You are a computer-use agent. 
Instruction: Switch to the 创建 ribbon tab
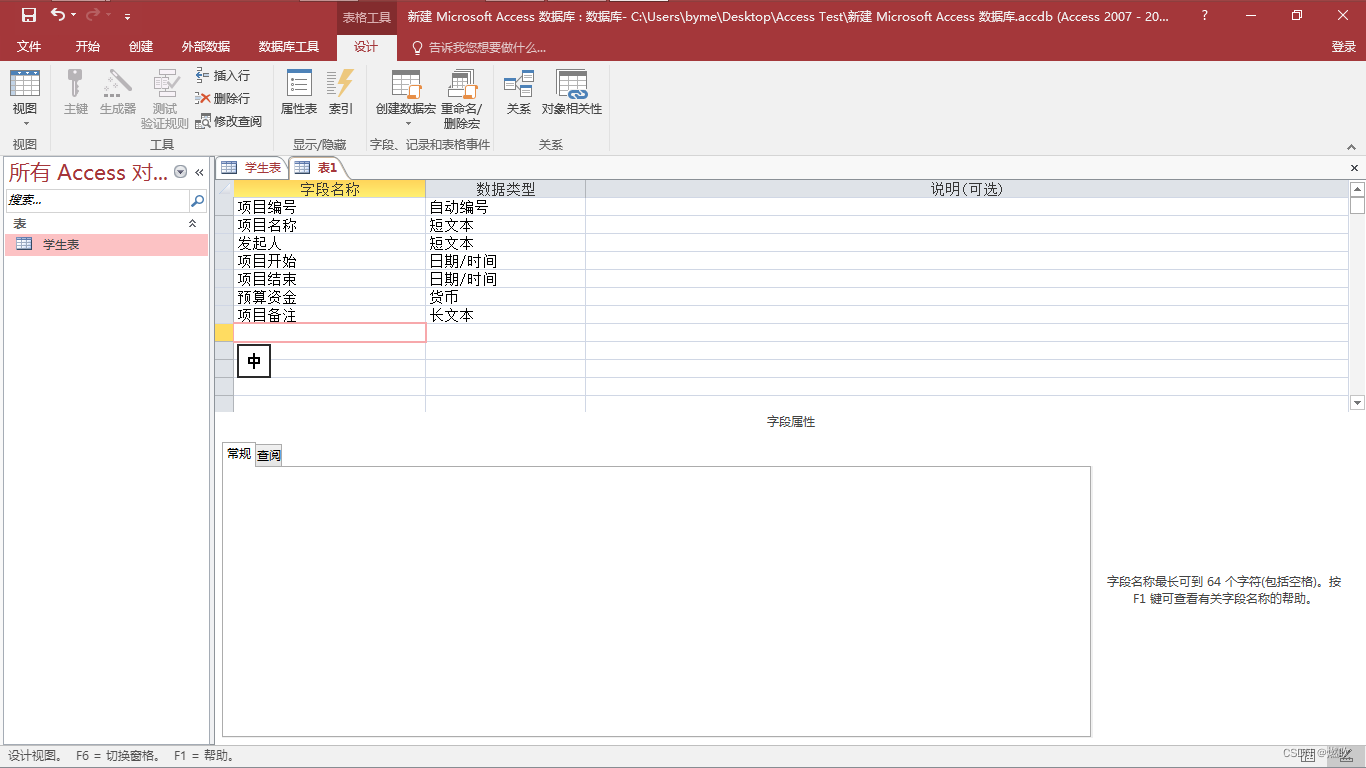[x=141, y=47]
